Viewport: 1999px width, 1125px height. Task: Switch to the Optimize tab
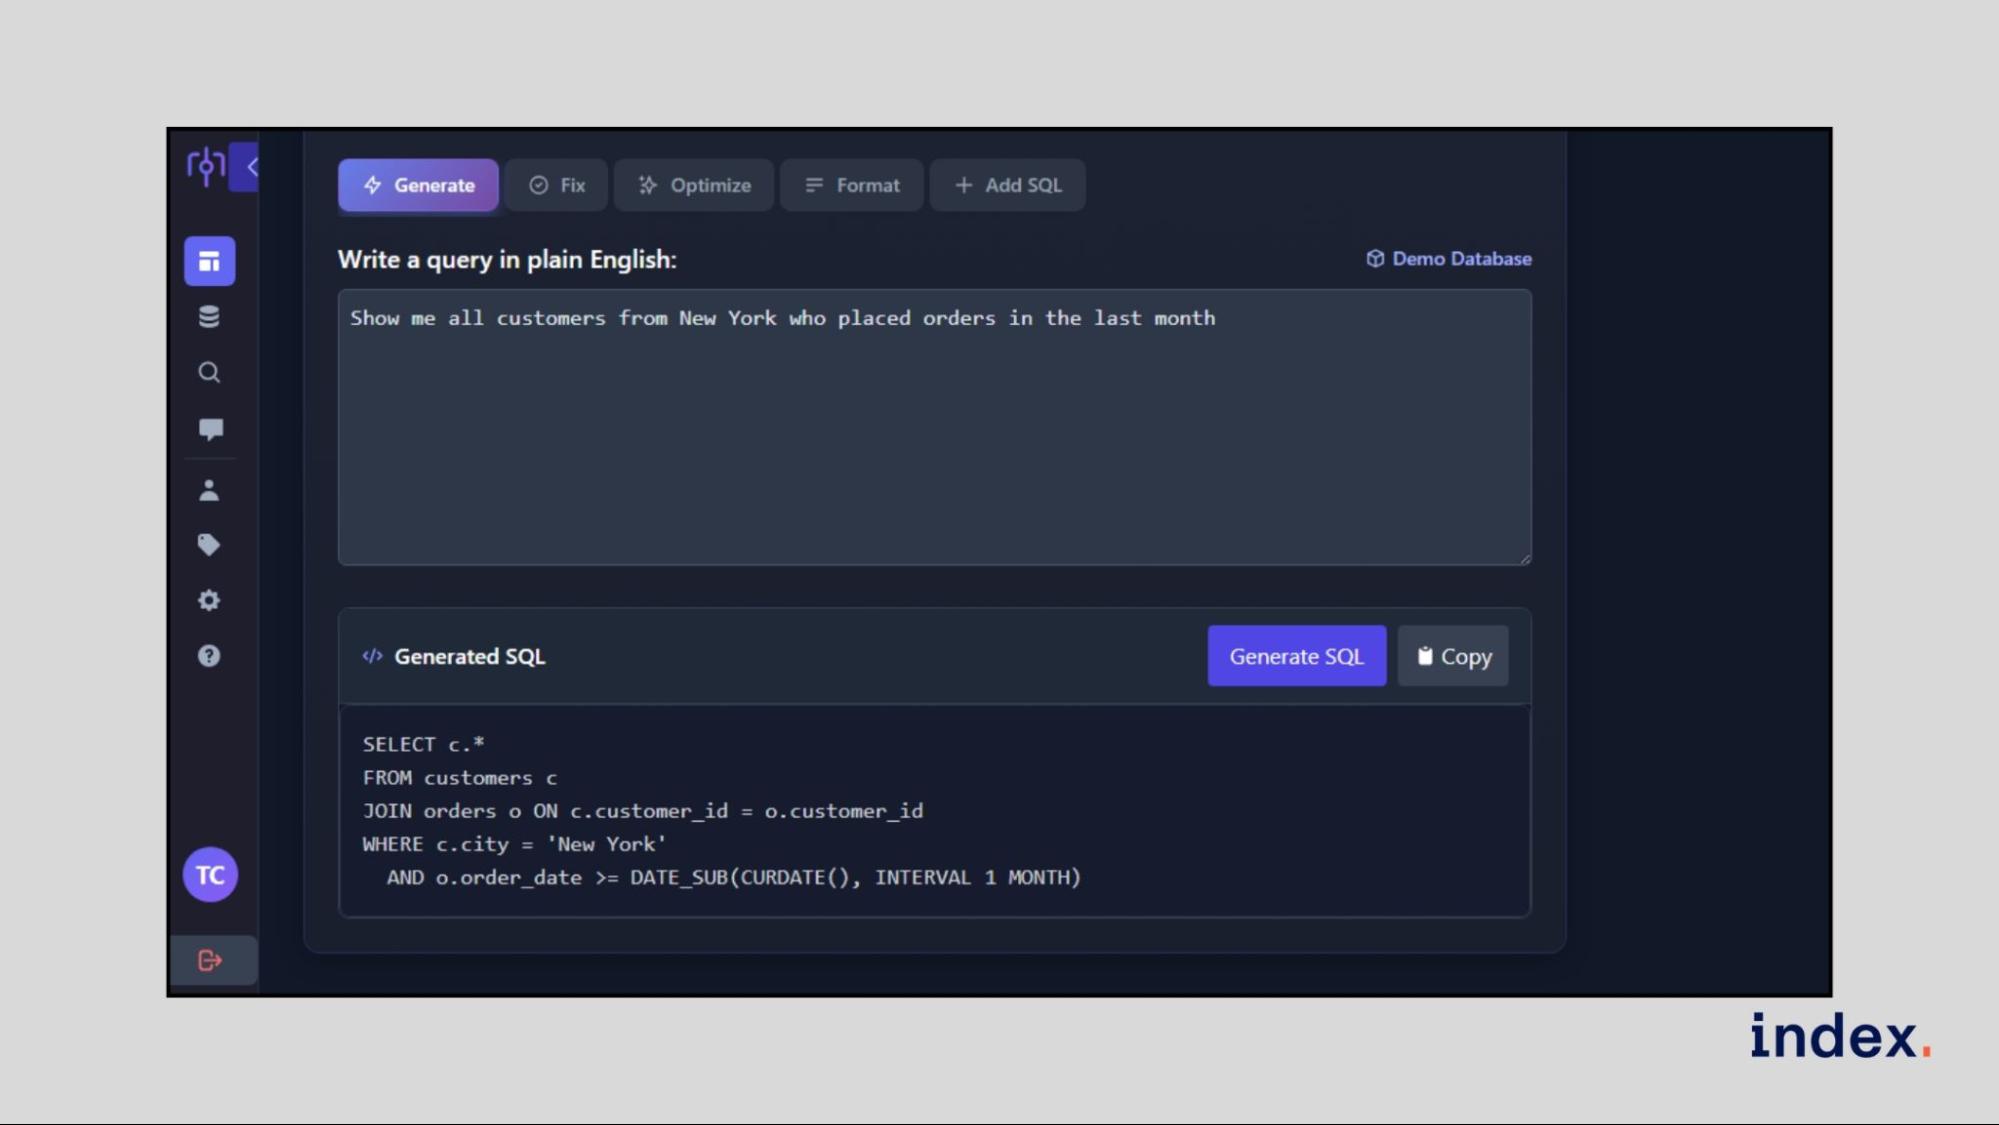pyautogui.click(x=694, y=185)
